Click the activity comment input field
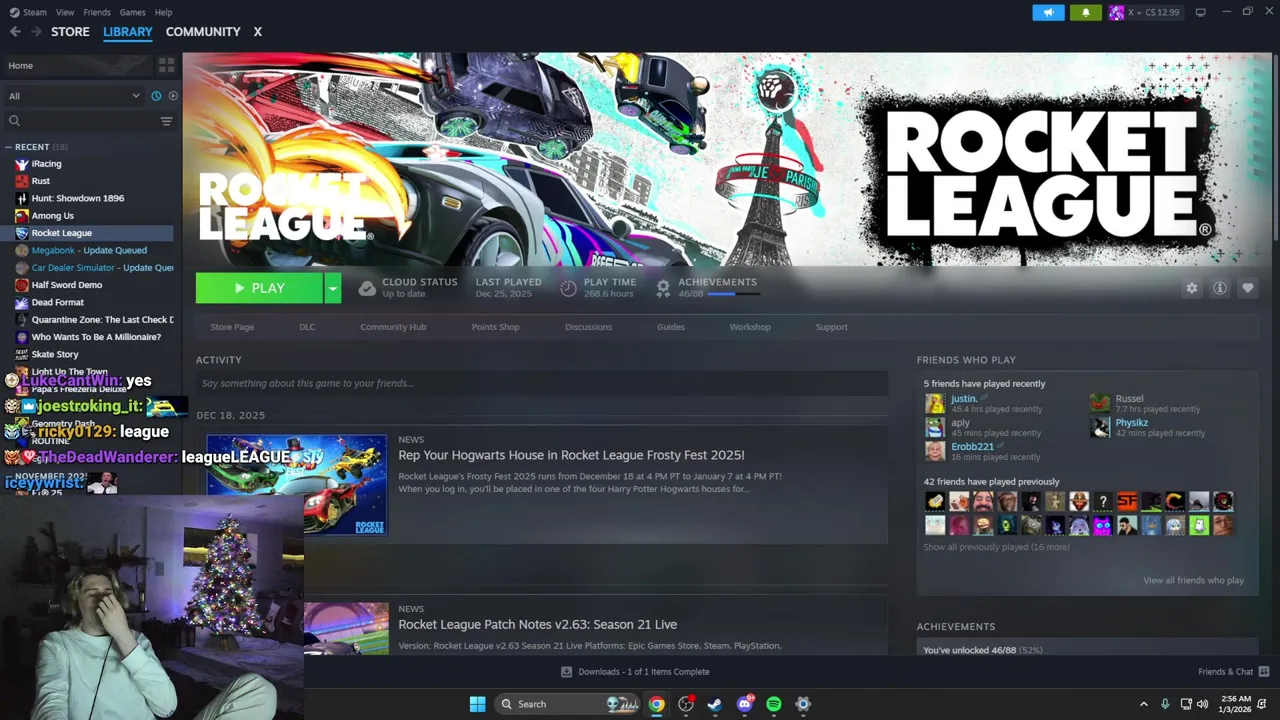1280x720 pixels. pyautogui.click(x=542, y=383)
